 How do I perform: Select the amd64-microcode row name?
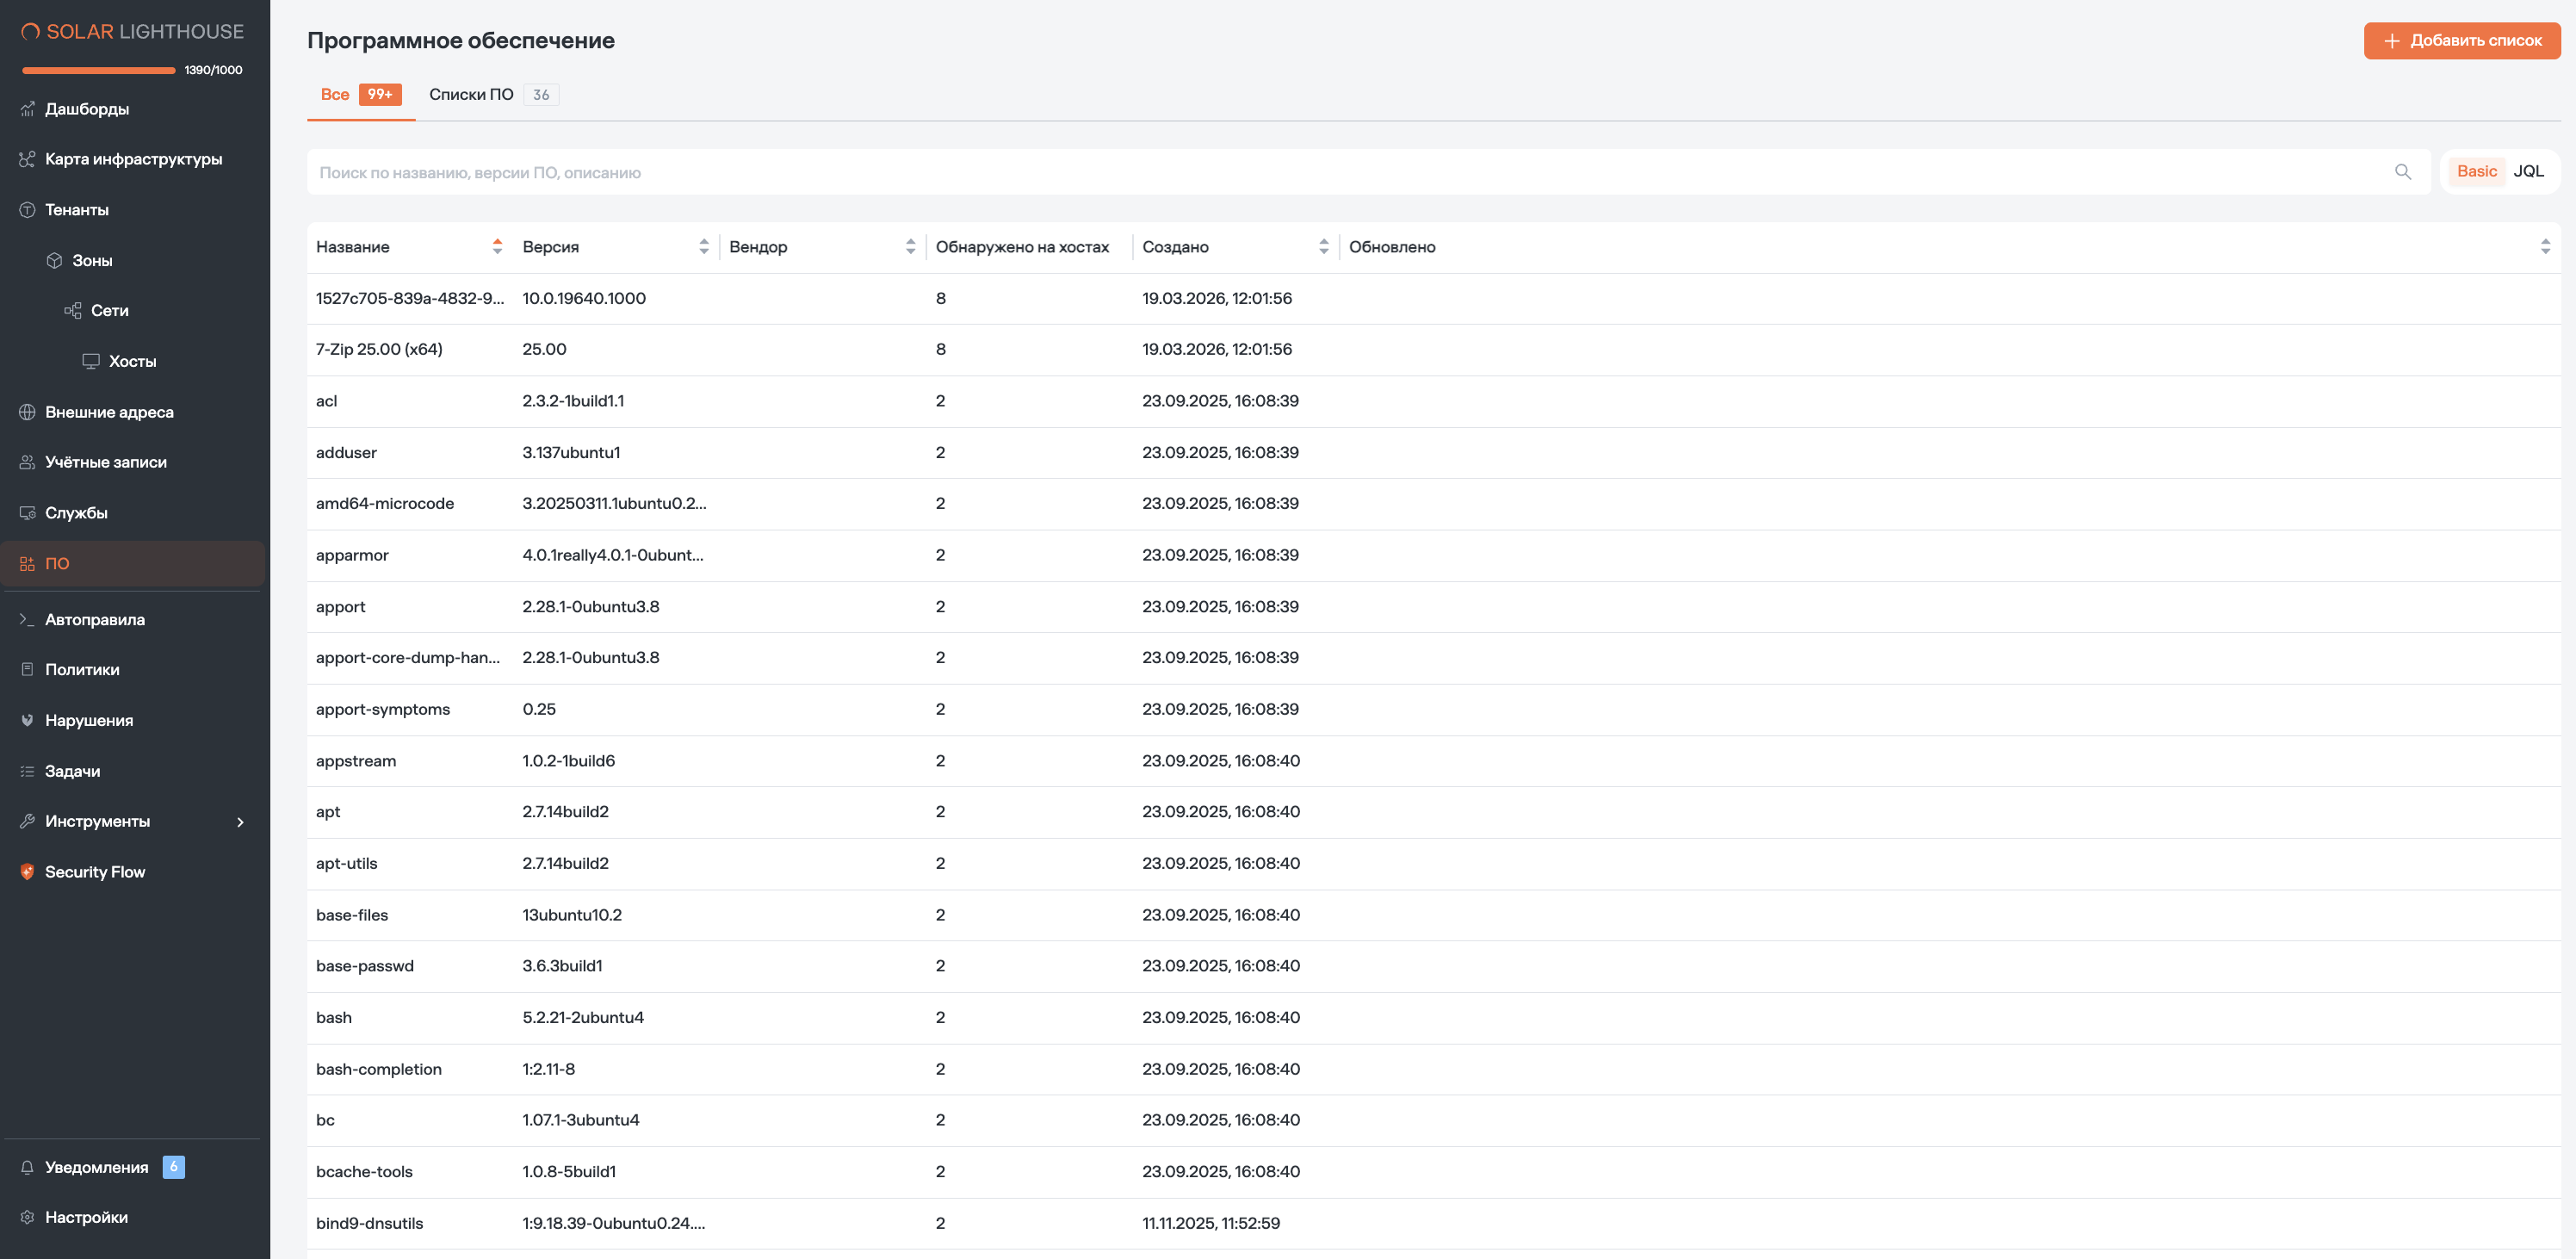(x=385, y=504)
